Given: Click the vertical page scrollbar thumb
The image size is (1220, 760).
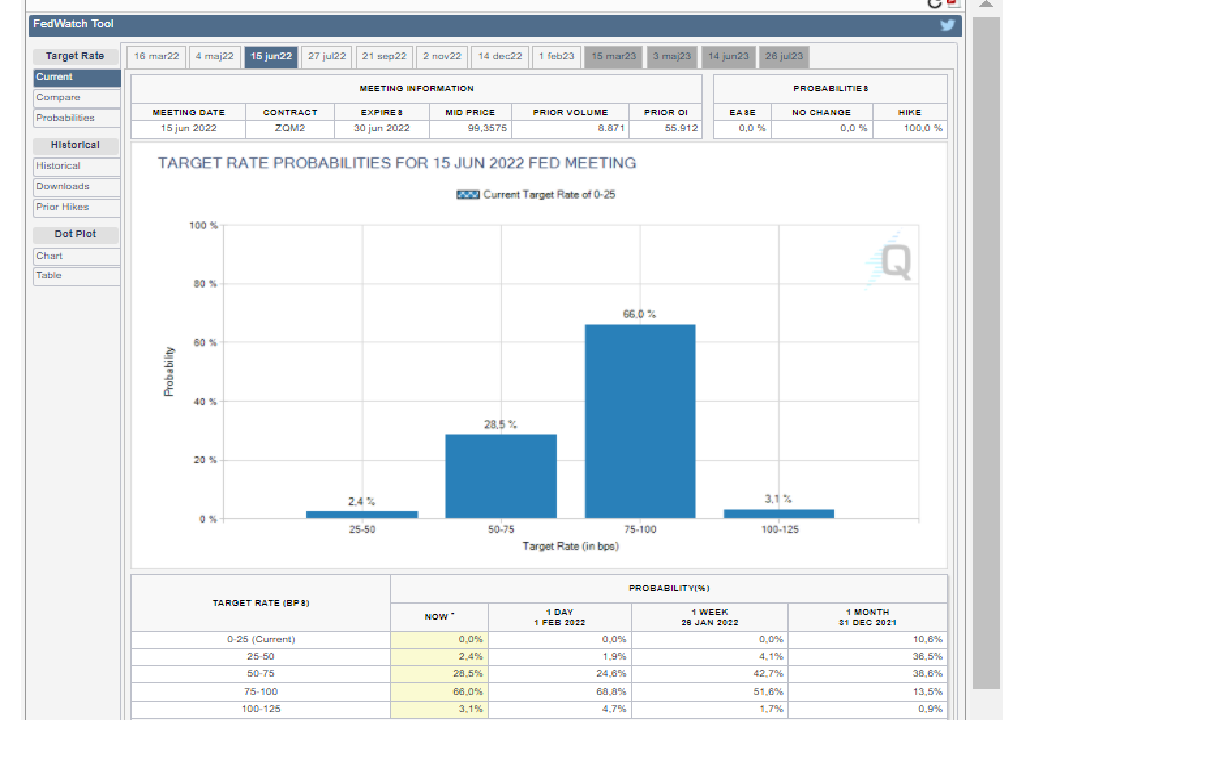Looking at the screenshot, I should [x=986, y=350].
